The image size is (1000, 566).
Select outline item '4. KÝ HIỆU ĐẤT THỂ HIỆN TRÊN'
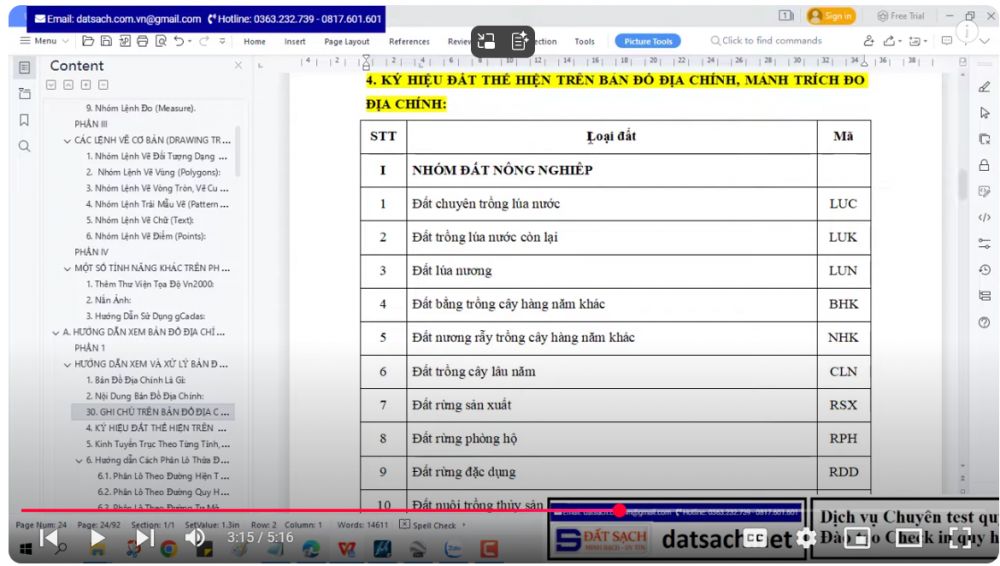[x=156, y=428]
